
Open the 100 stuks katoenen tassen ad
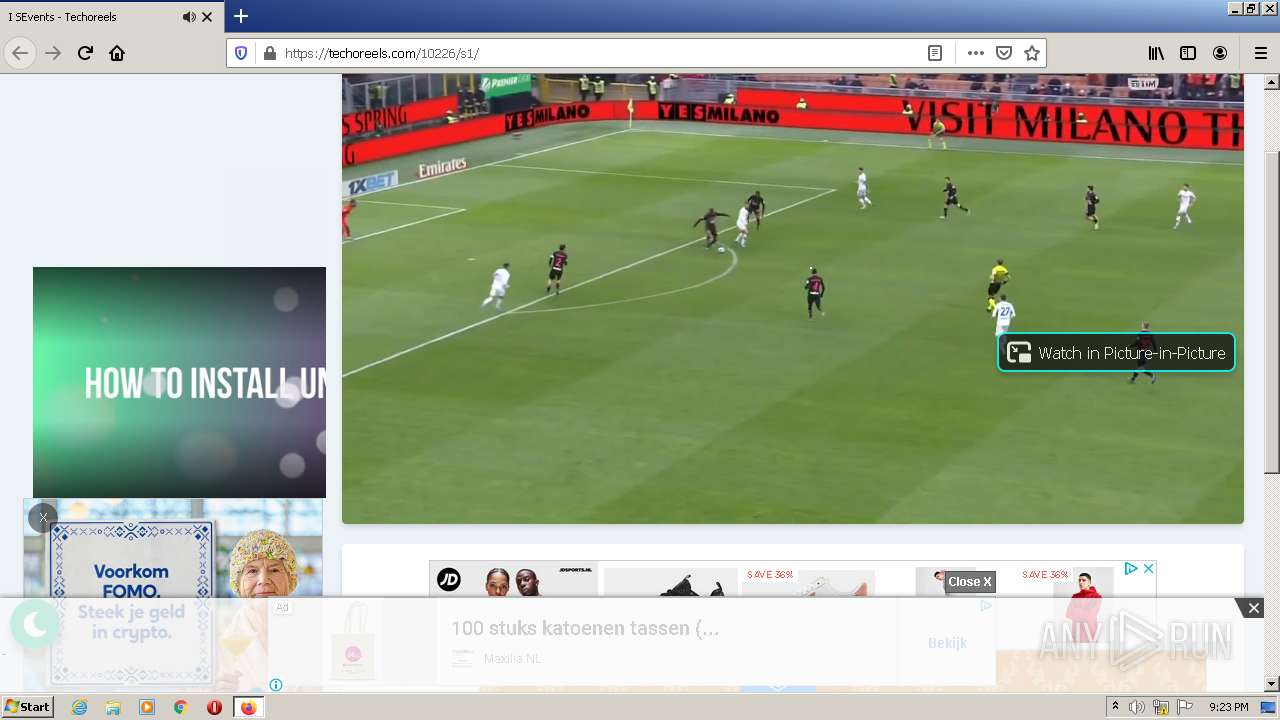pyautogui.click(x=585, y=628)
